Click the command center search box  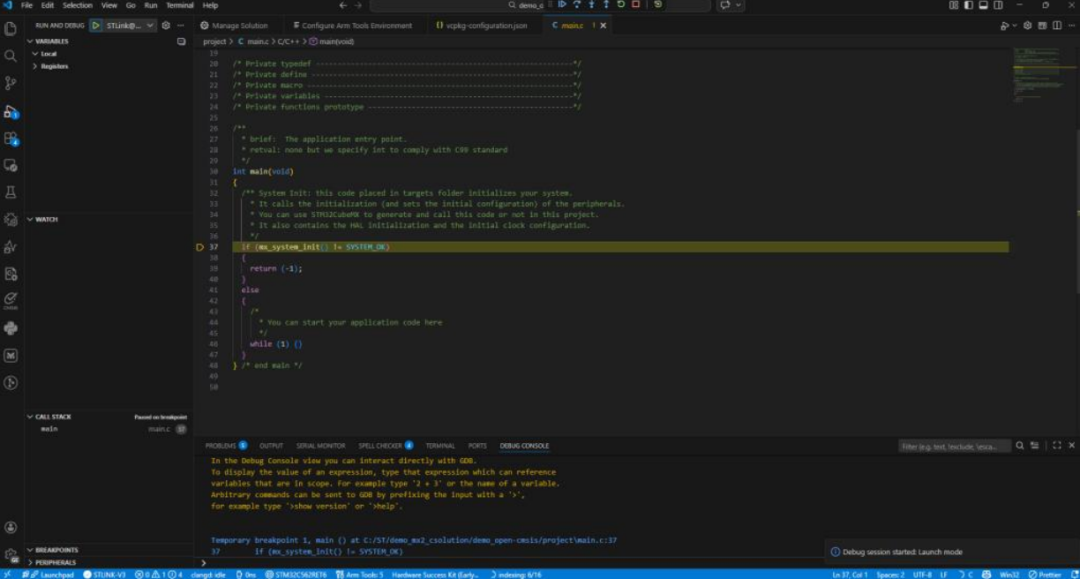tap(540, 6)
